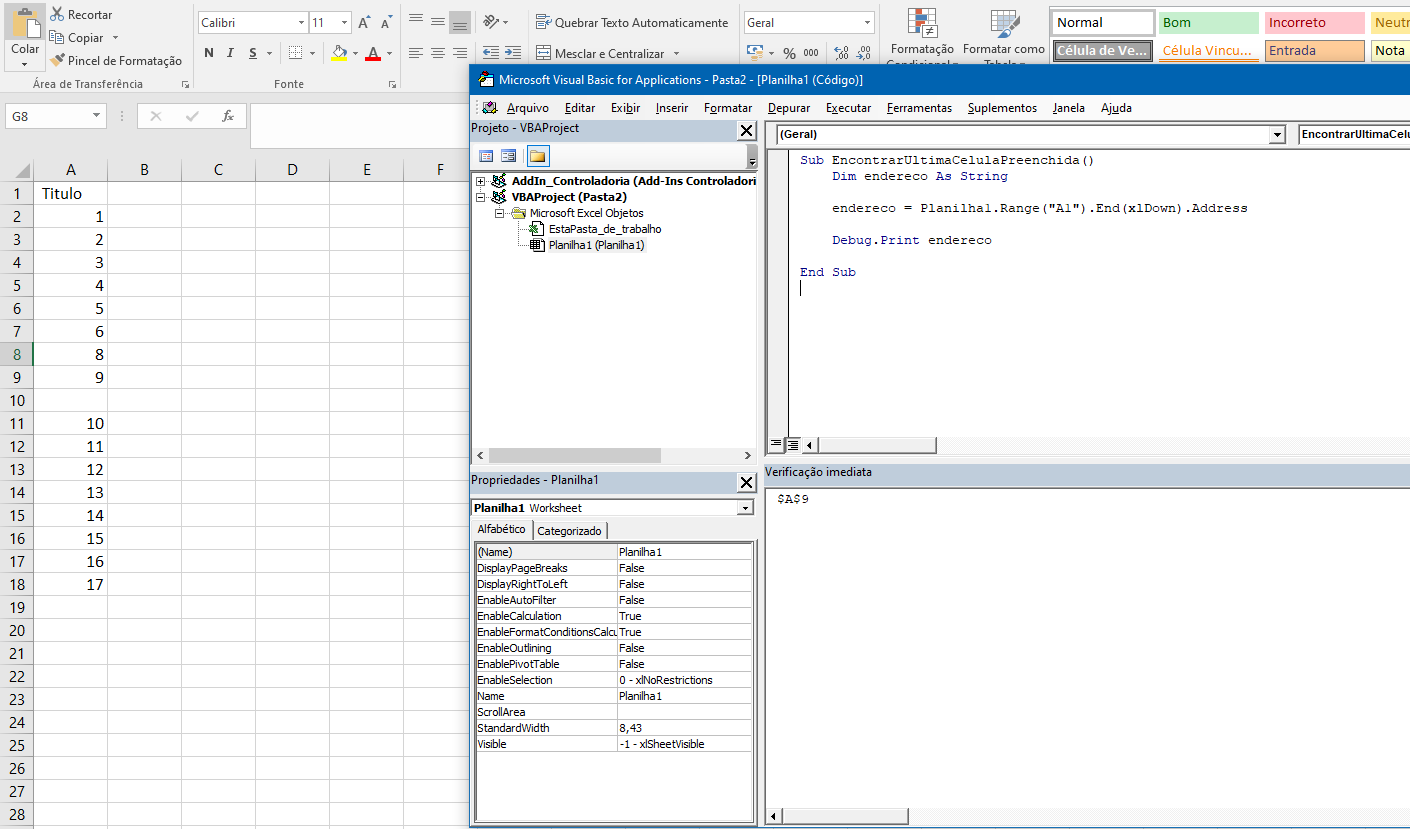This screenshot has height=829, width=1410.
Task: Open Área de Transferência dialog launcher
Action: pos(185,85)
